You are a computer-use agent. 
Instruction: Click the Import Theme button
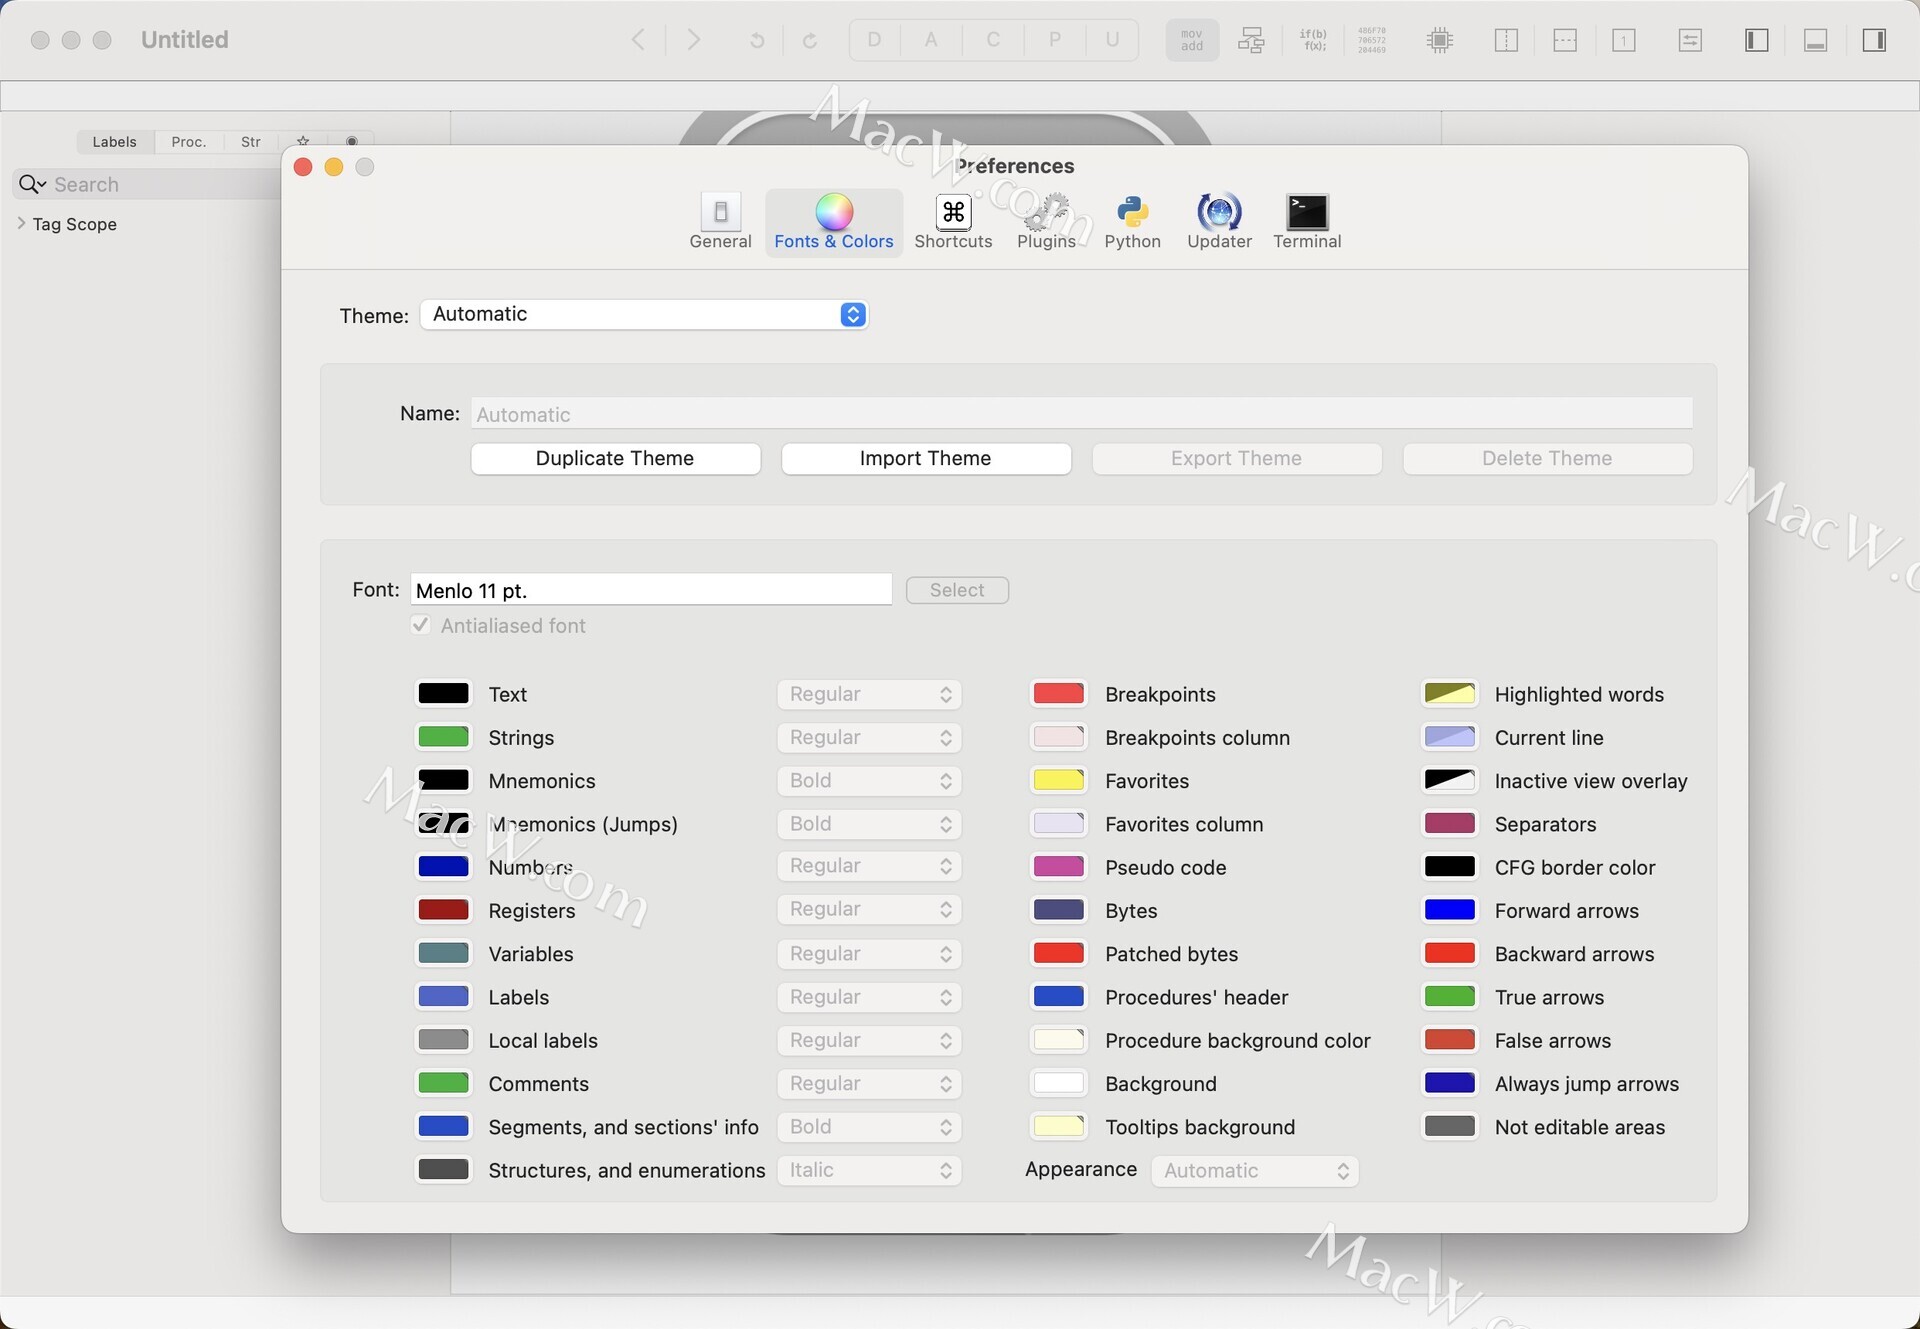click(926, 458)
